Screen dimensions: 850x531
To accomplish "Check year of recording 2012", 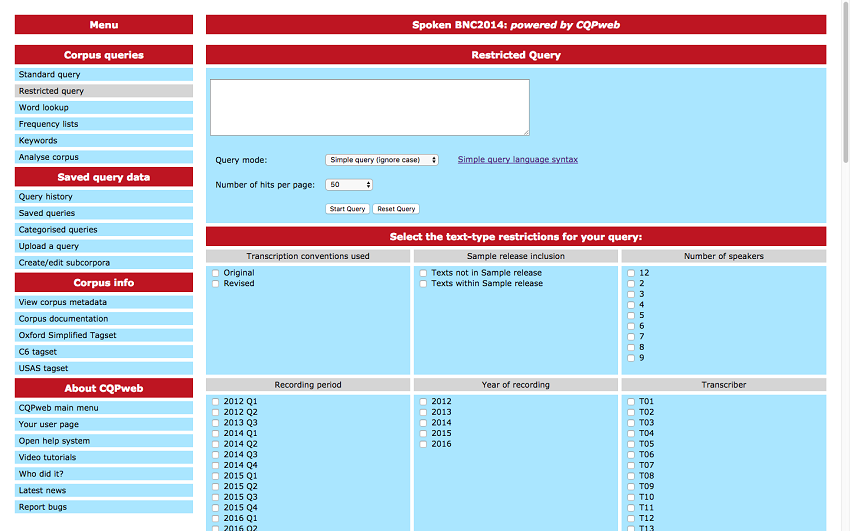I will pos(423,402).
